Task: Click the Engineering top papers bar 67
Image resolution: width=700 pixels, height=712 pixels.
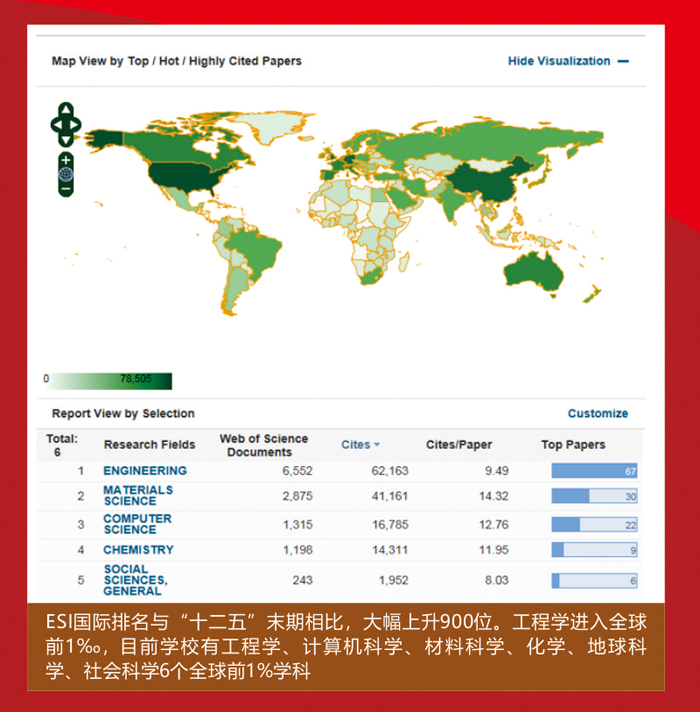Action: (x=594, y=471)
